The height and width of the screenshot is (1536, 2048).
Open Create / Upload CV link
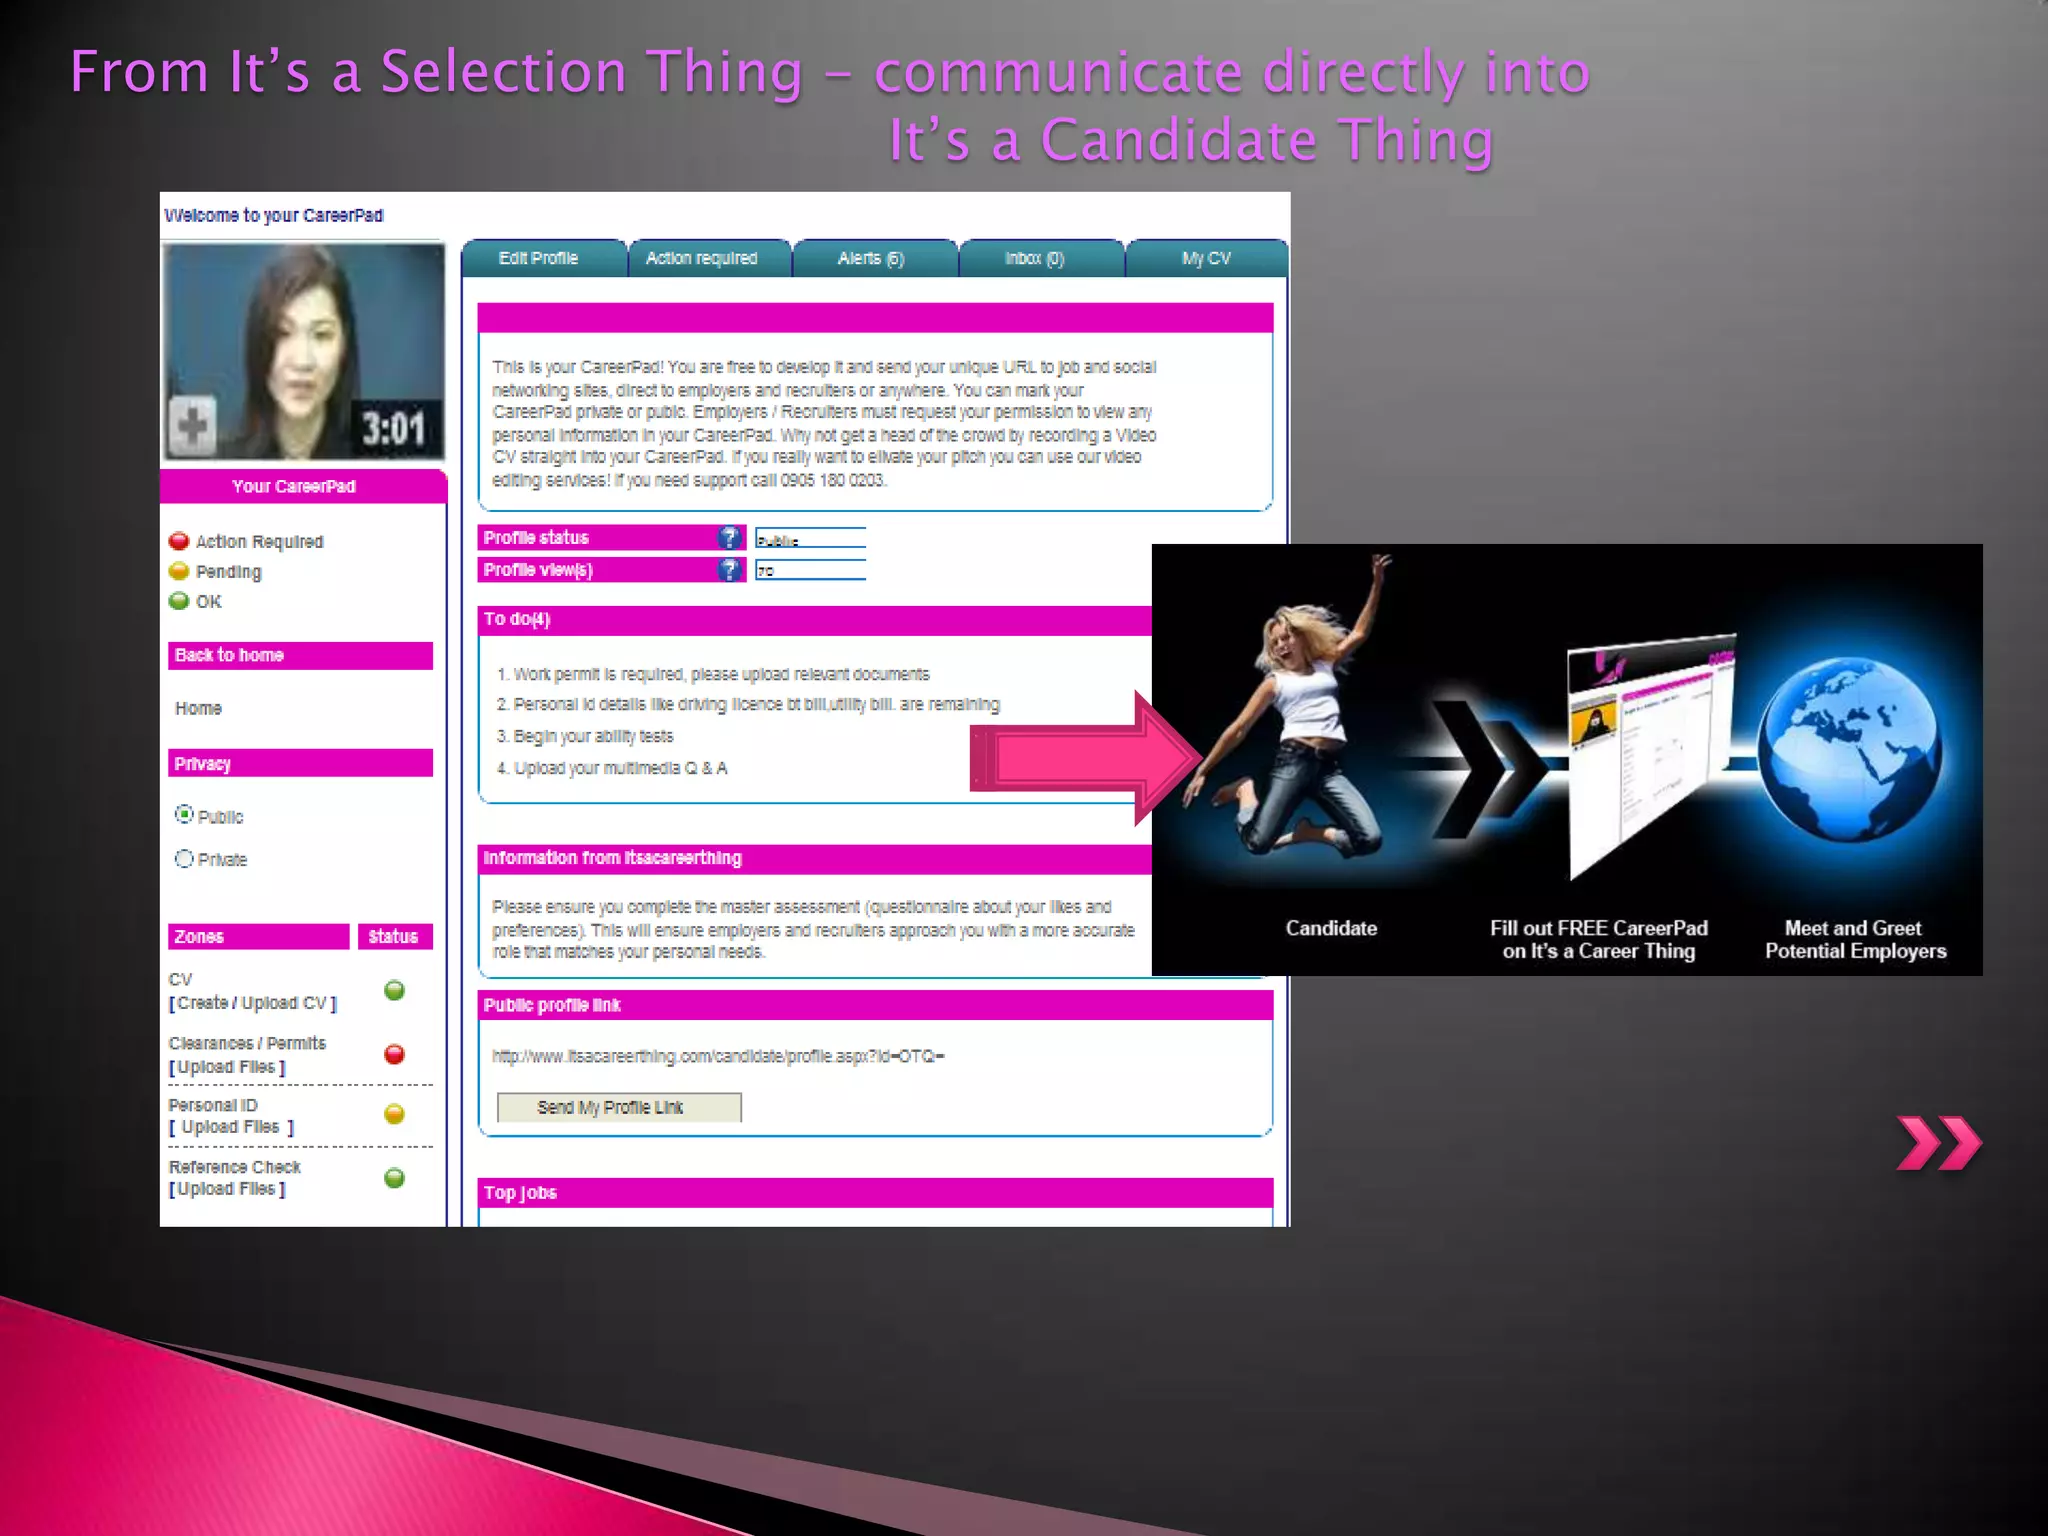point(253,1003)
